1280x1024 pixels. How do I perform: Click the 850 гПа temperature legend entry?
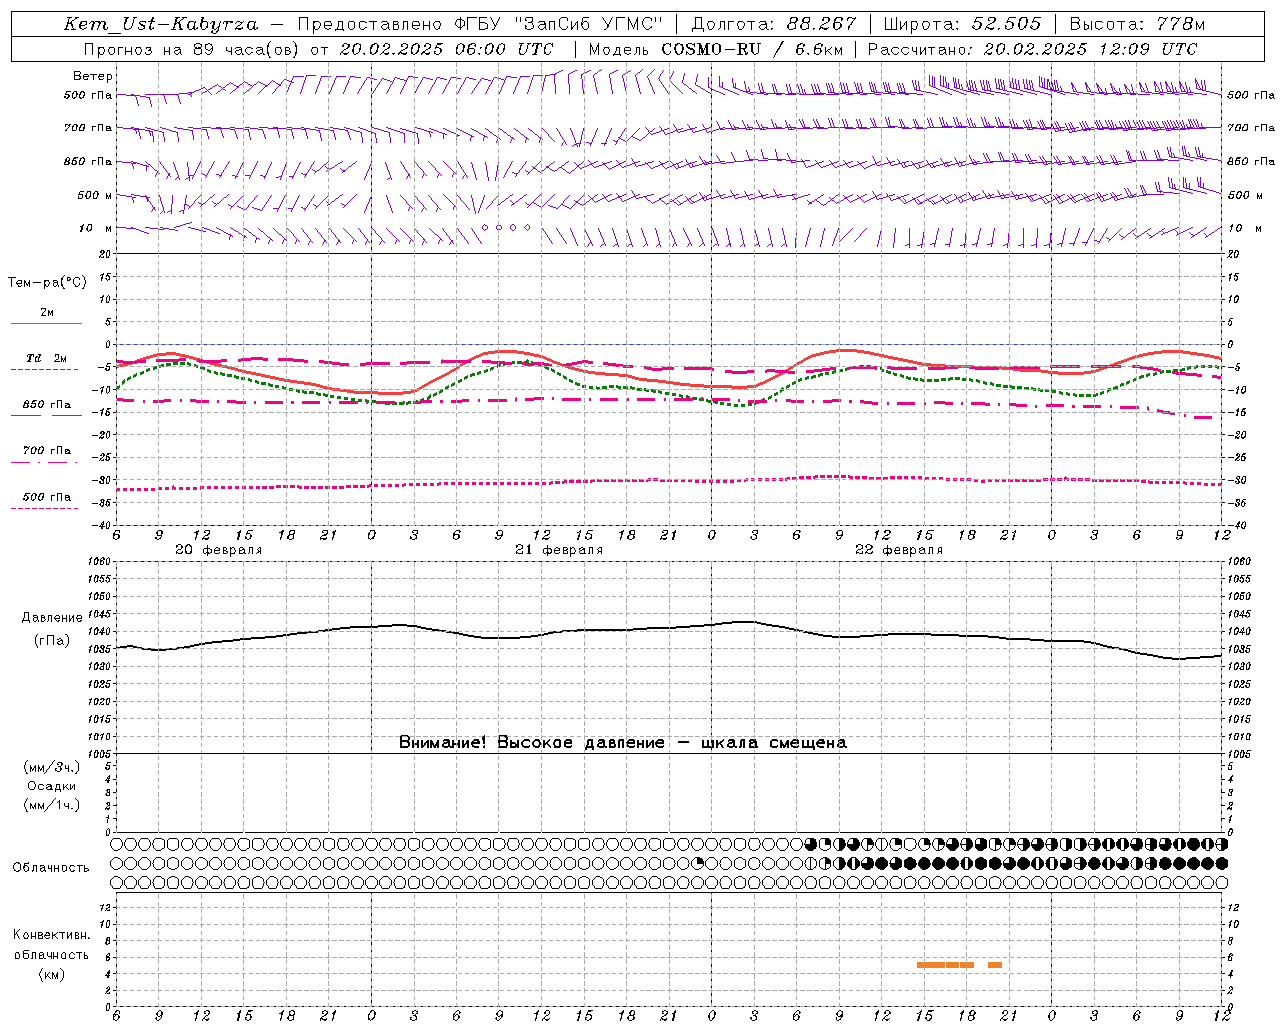coord(47,405)
